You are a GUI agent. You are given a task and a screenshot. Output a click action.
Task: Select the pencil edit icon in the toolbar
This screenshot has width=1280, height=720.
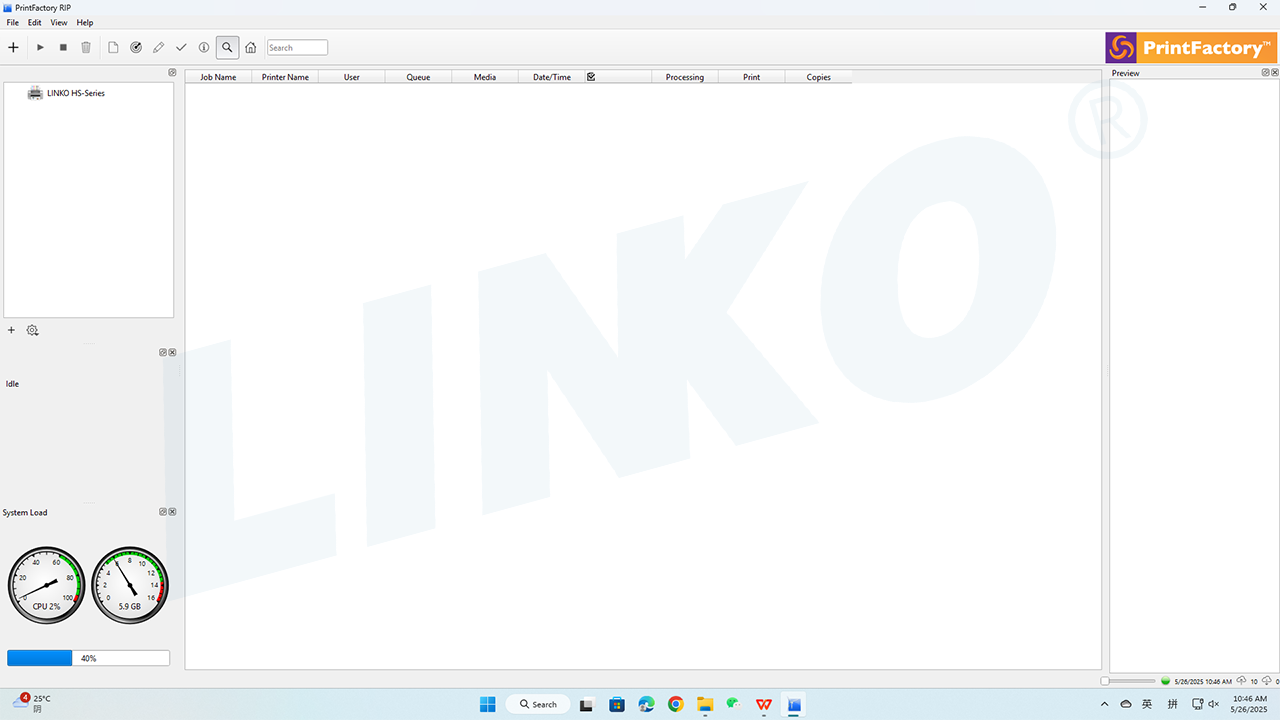click(x=158, y=47)
